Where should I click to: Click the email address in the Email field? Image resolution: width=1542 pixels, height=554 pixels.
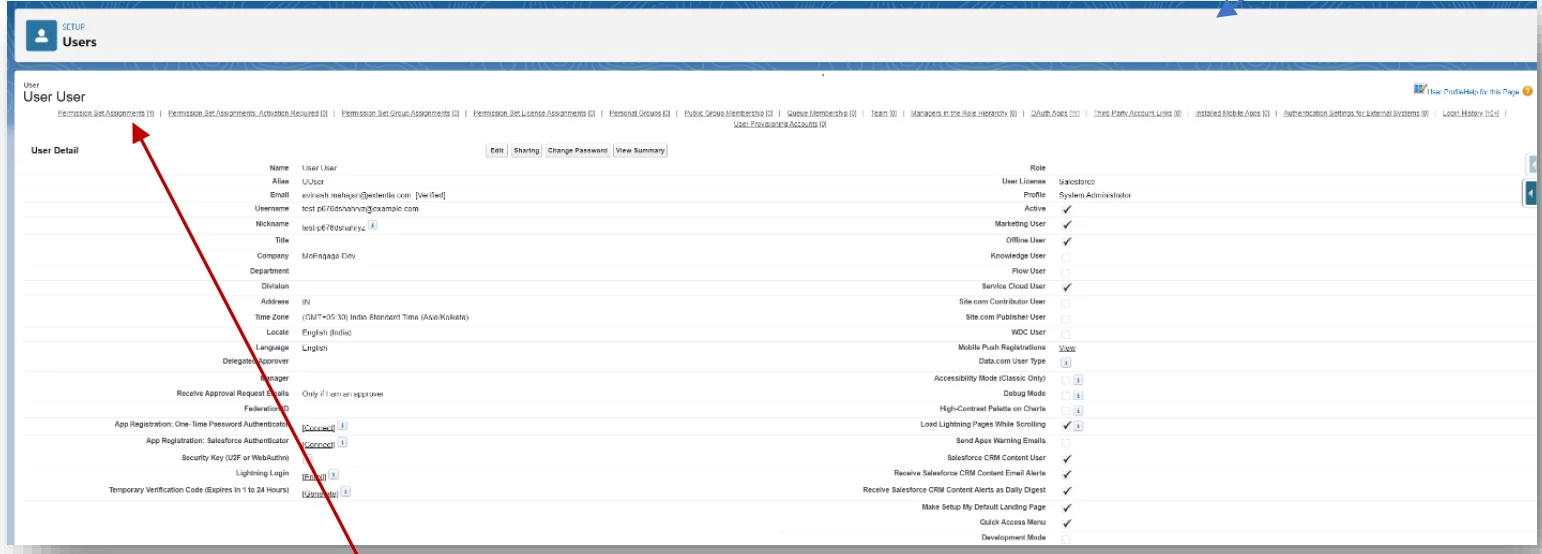(x=355, y=195)
